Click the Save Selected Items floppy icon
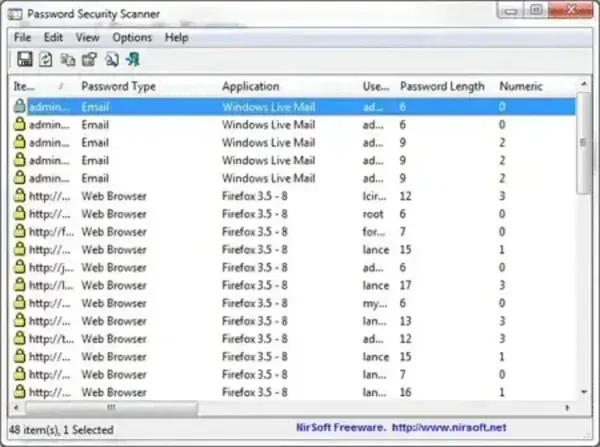 [x=24, y=59]
